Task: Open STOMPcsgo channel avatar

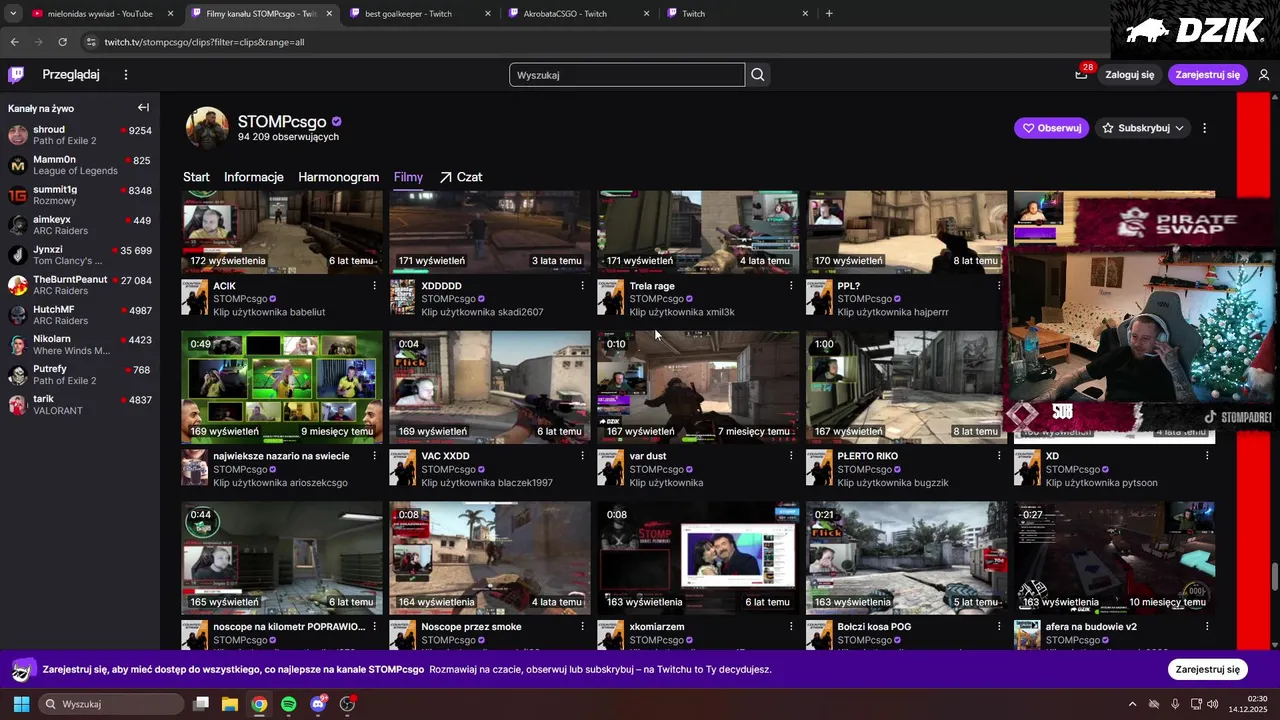Action: click(x=207, y=128)
